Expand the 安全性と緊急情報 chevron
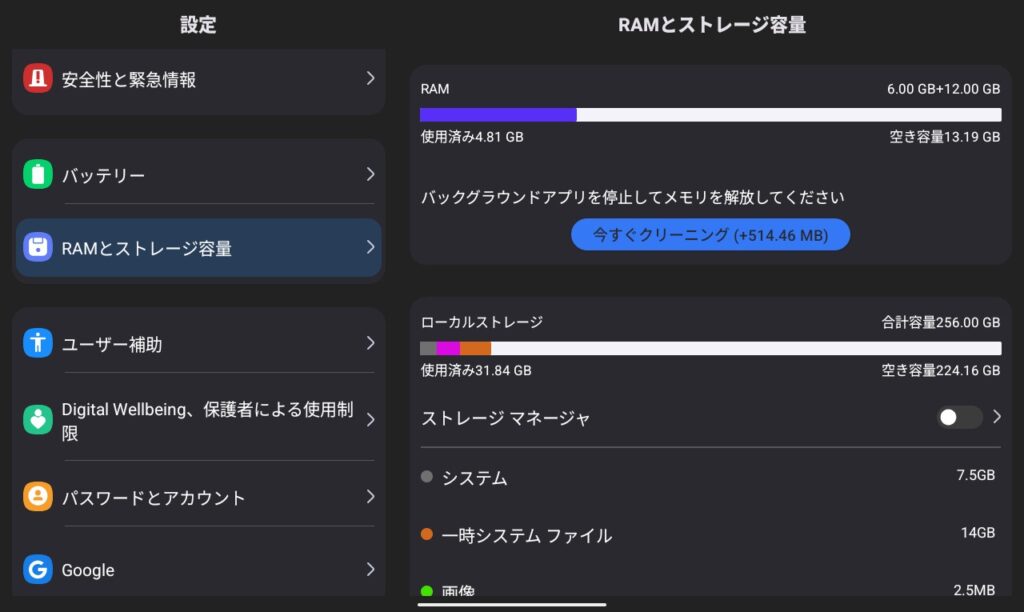This screenshot has width=1024, height=612. point(370,78)
